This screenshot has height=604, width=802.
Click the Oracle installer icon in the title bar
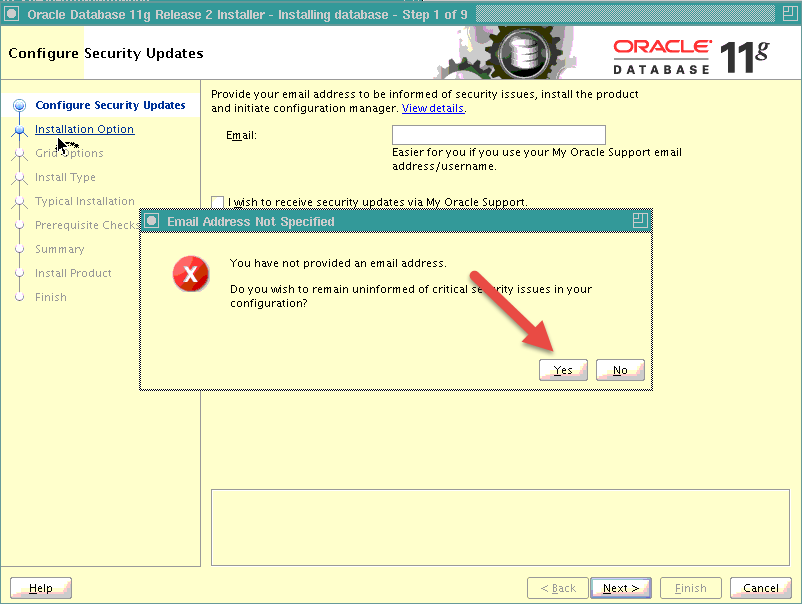[x=10, y=14]
